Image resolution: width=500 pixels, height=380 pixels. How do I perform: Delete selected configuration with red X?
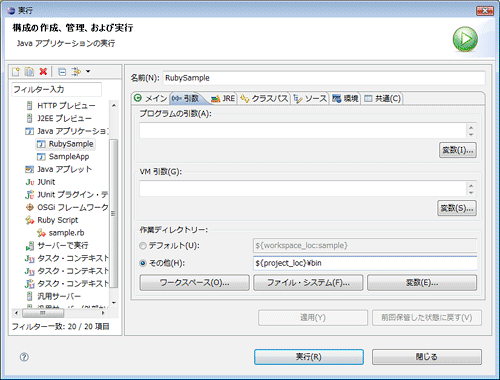(x=43, y=71)
